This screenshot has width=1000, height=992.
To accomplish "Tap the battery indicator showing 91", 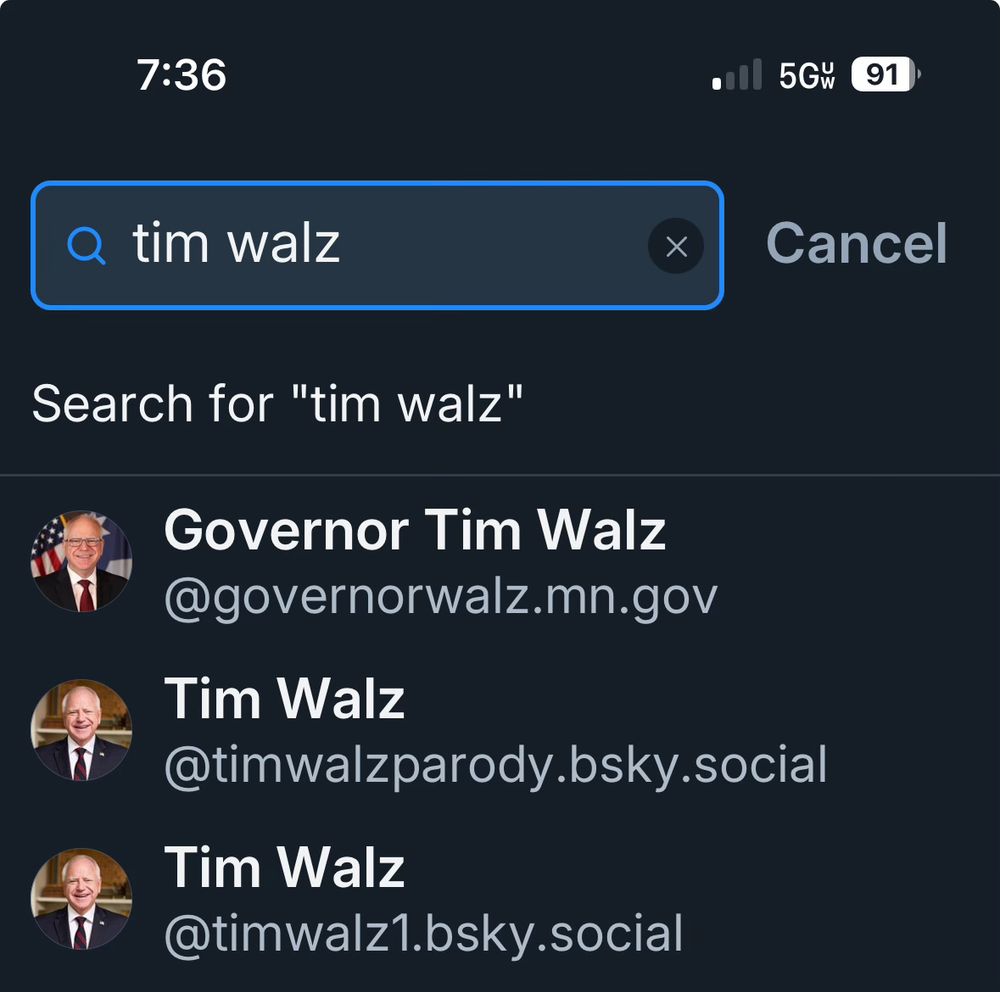I will pos(884,75).
